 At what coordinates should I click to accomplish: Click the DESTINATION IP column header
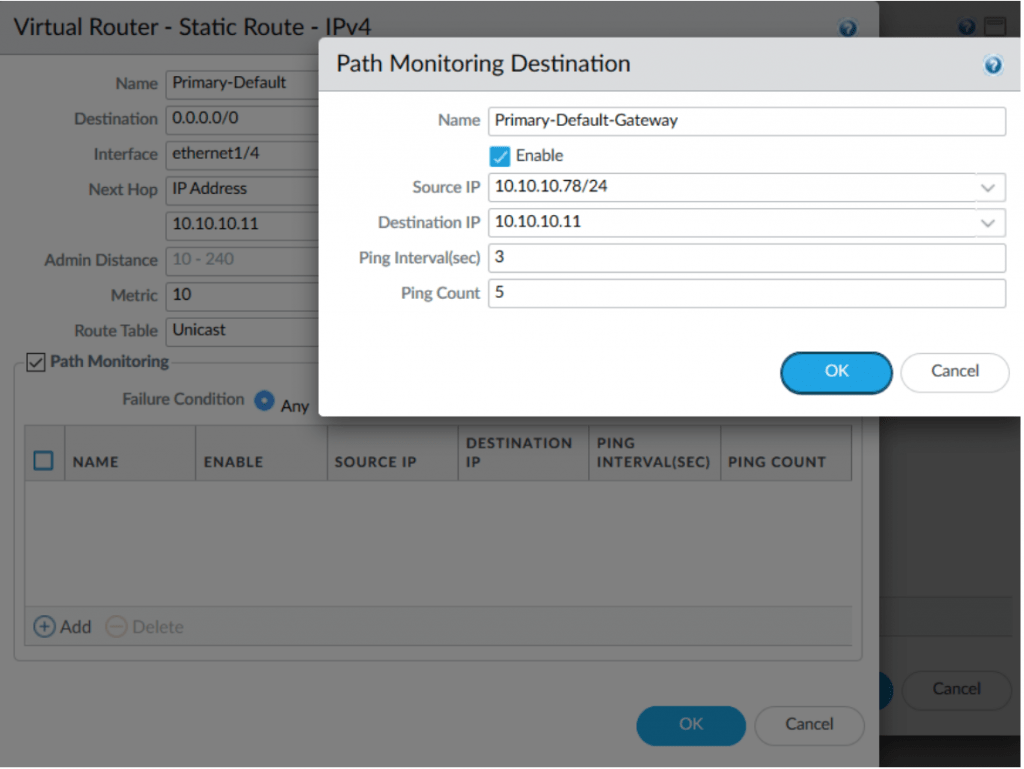pos(524,453)
